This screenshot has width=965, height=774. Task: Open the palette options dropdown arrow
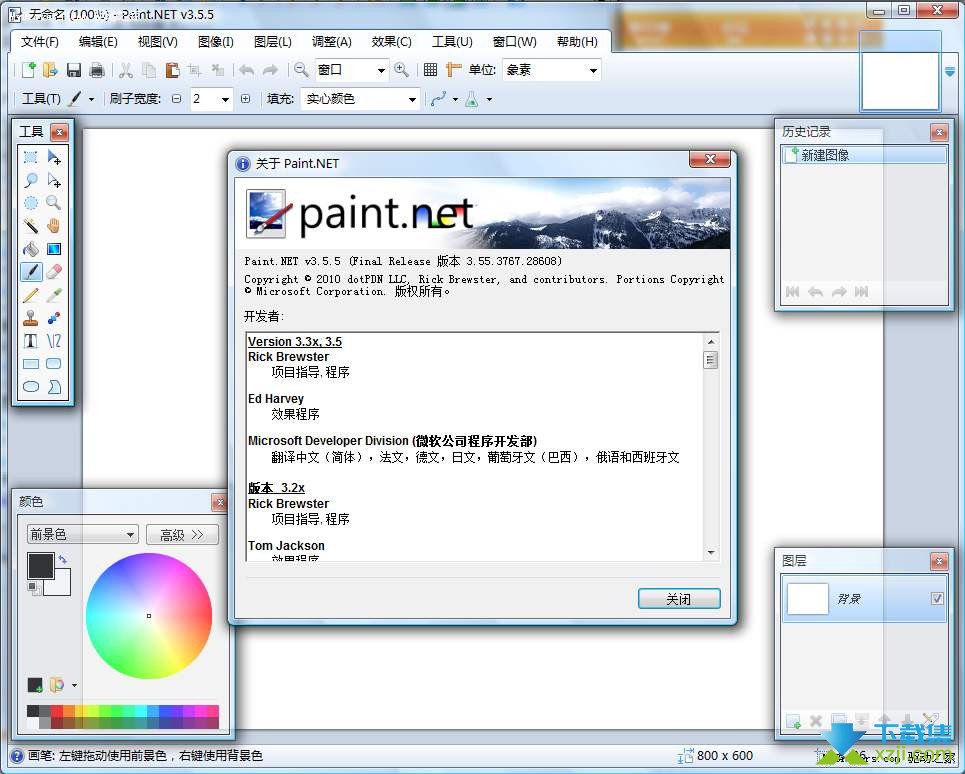point(74,685)
